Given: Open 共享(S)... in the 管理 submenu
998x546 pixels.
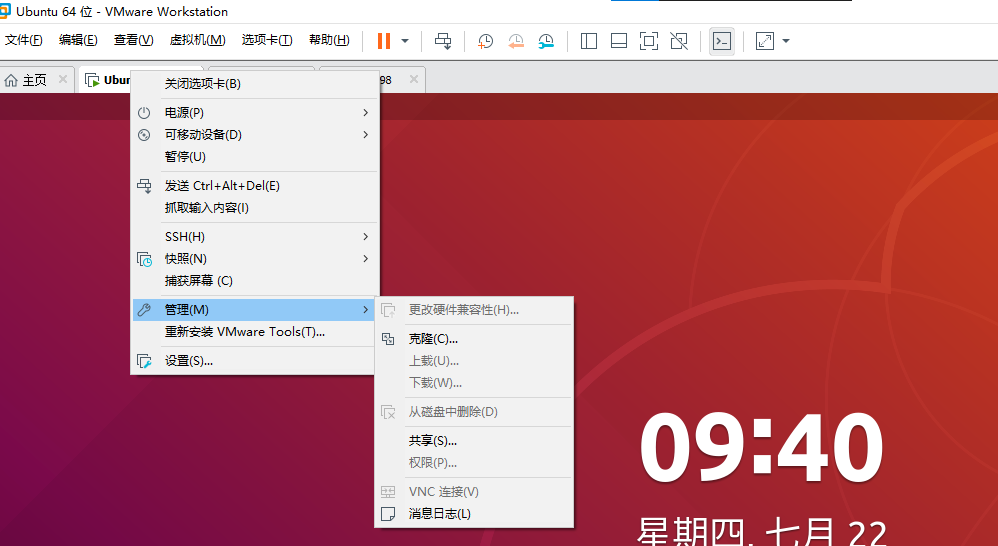Looking at the screenshot, I should click(x=474, y=441).
